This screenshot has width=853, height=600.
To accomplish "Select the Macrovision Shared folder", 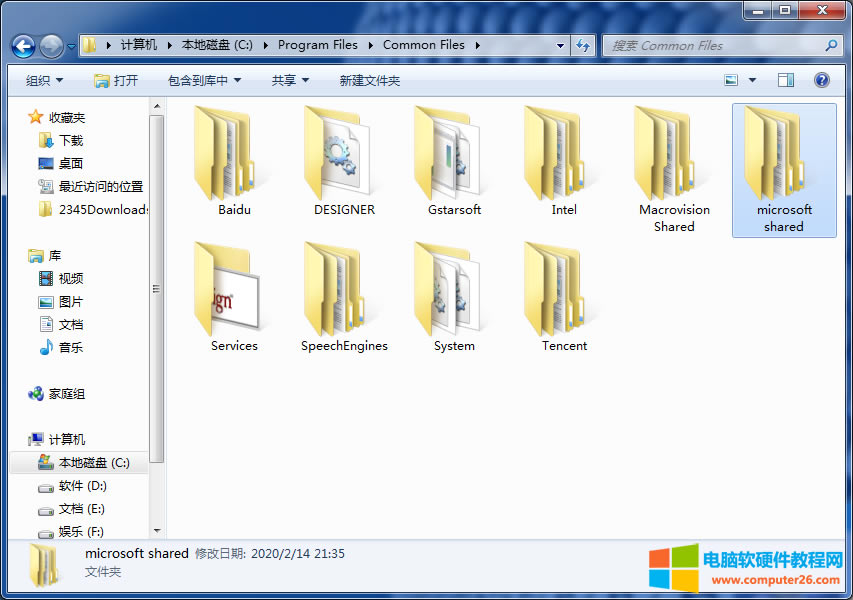I will click(x=674, y=170).
